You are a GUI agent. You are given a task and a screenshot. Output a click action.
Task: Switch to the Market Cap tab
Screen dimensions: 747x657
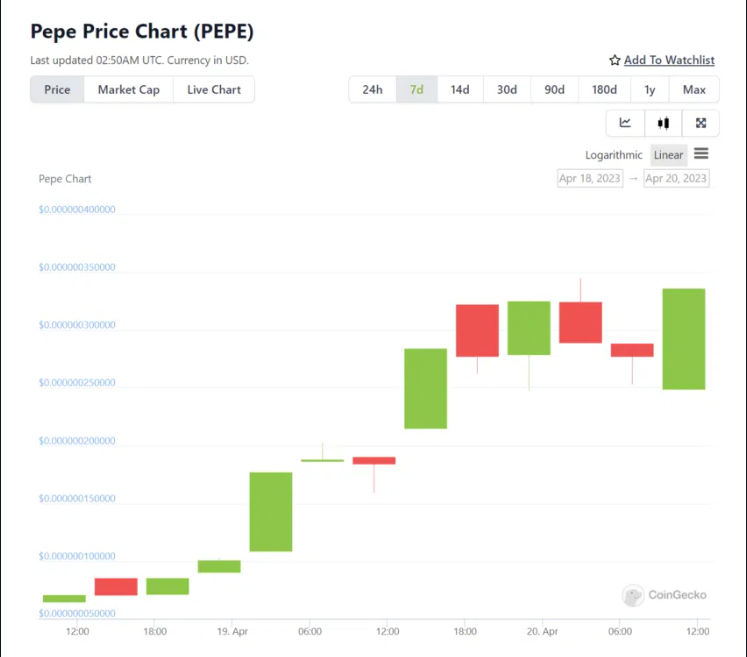point(128,90)
